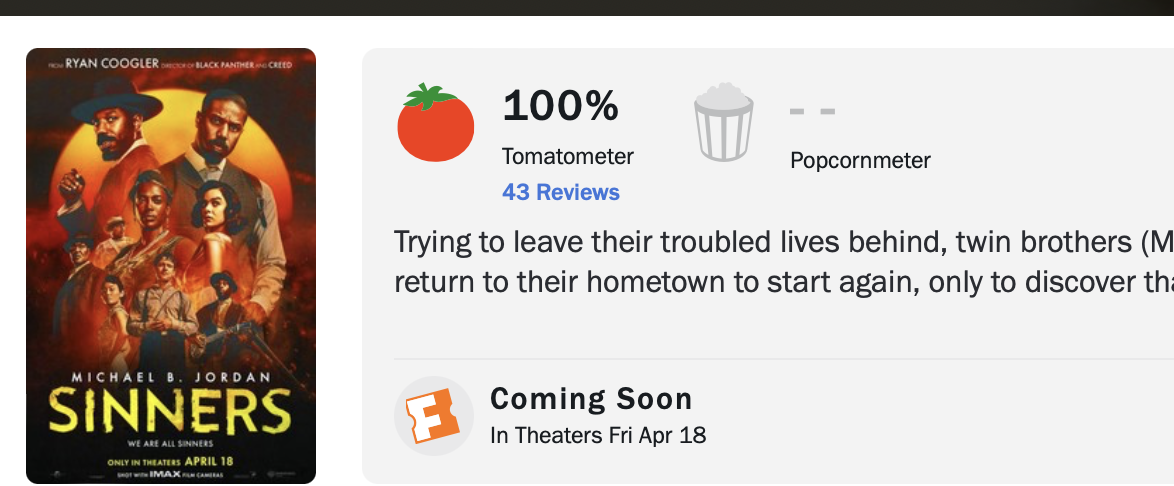Click the orange Fandango ticket icon

click(x=433, y=415)
